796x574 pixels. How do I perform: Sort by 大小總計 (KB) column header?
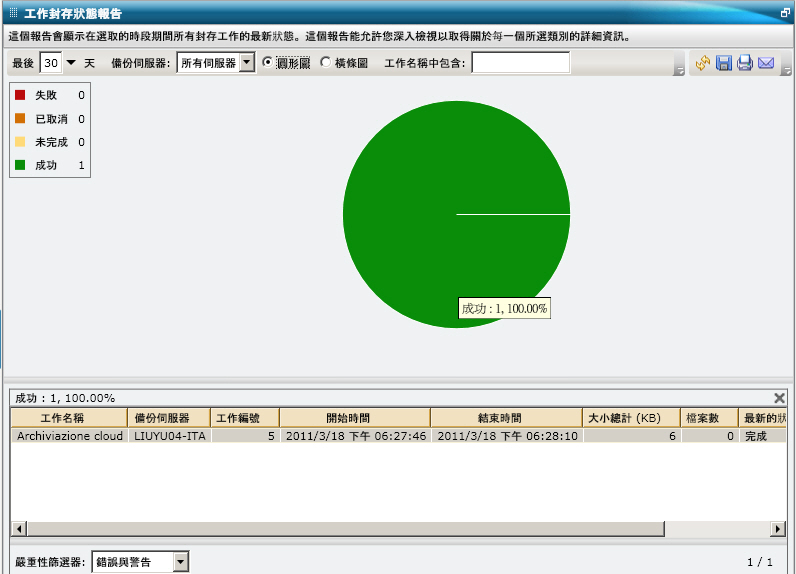point(632,418)
